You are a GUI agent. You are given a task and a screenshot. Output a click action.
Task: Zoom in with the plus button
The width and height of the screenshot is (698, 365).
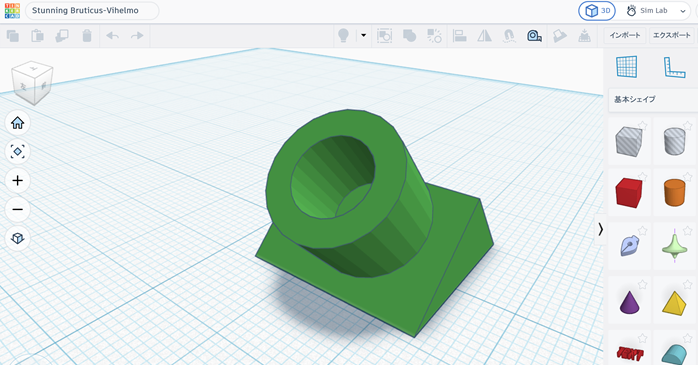click(17, 181)
